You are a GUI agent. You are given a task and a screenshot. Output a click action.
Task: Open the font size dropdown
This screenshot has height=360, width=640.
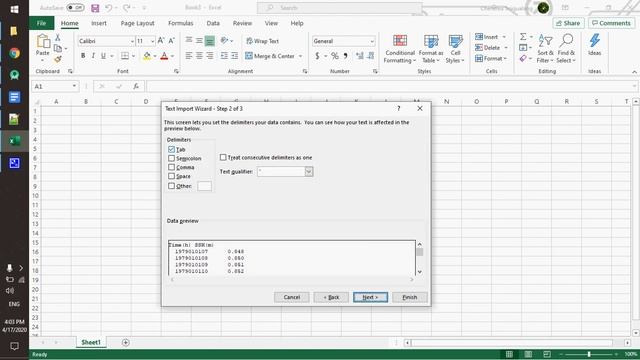click(x=153, y=41)
